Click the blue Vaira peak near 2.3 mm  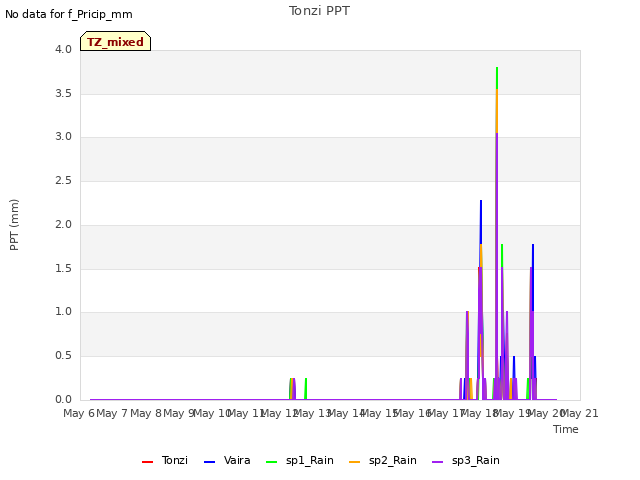point(481,201)
